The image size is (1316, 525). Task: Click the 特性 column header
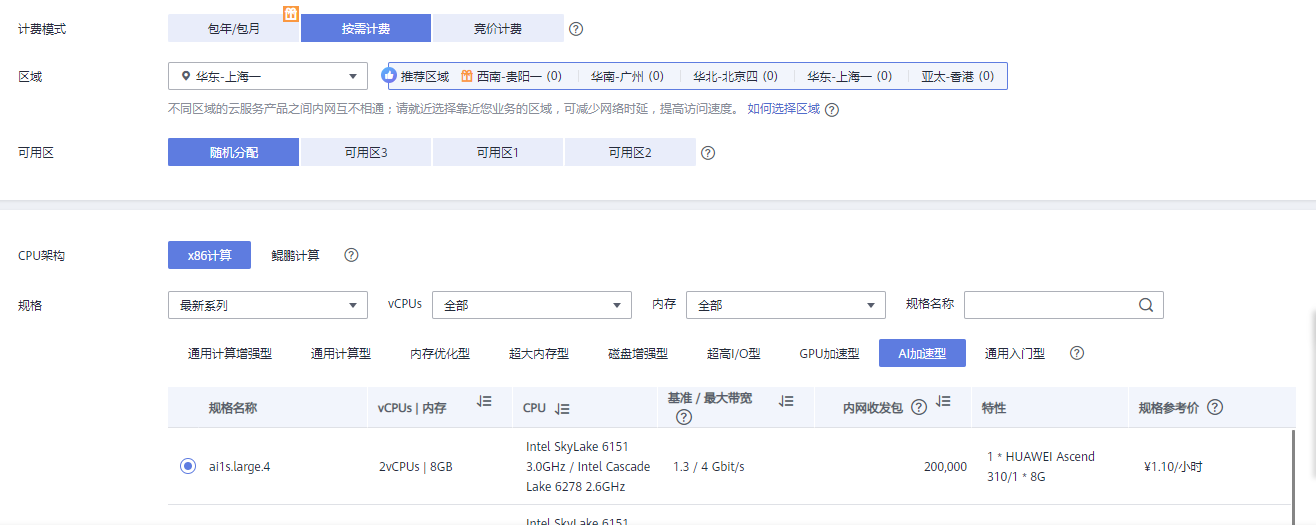994,408
